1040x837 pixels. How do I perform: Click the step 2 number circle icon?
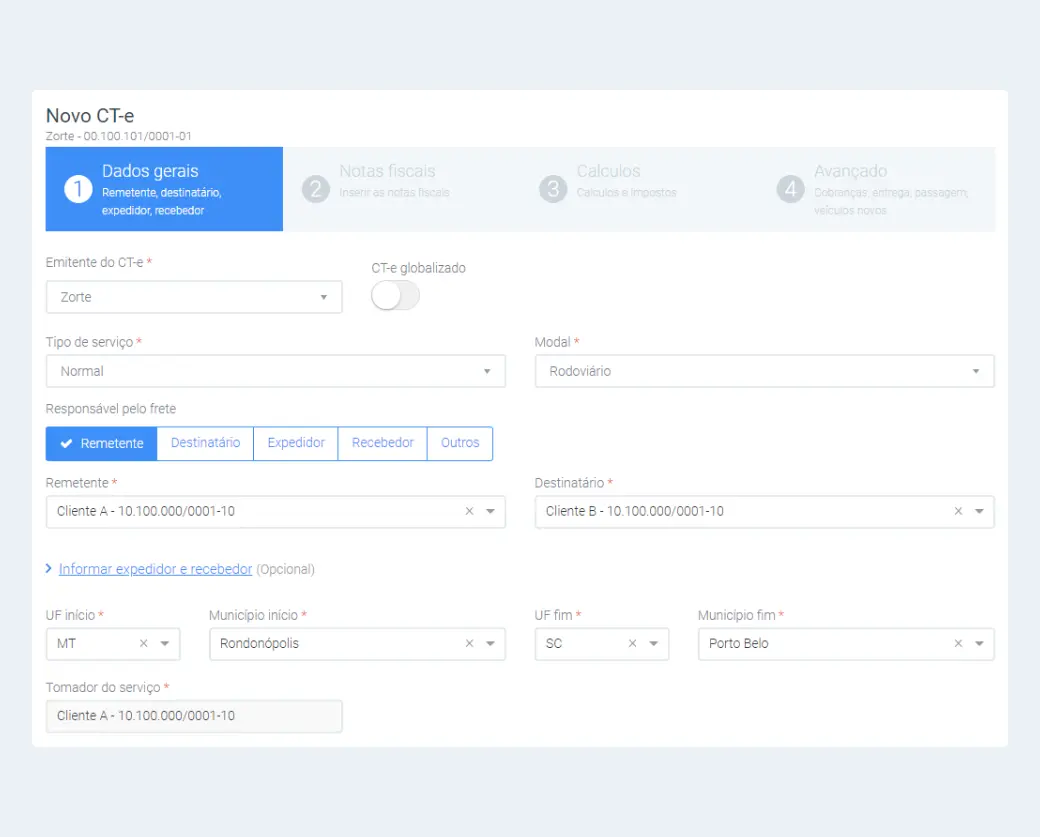pyautogui.click(x=316, y=189)
